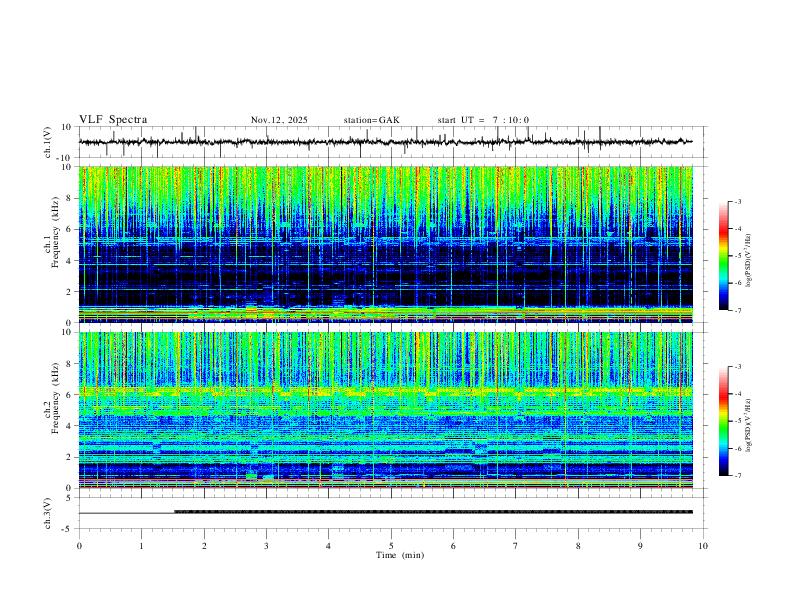Click the "6" tick on the Time axis

pyautogui.click(x=453, y=546)
